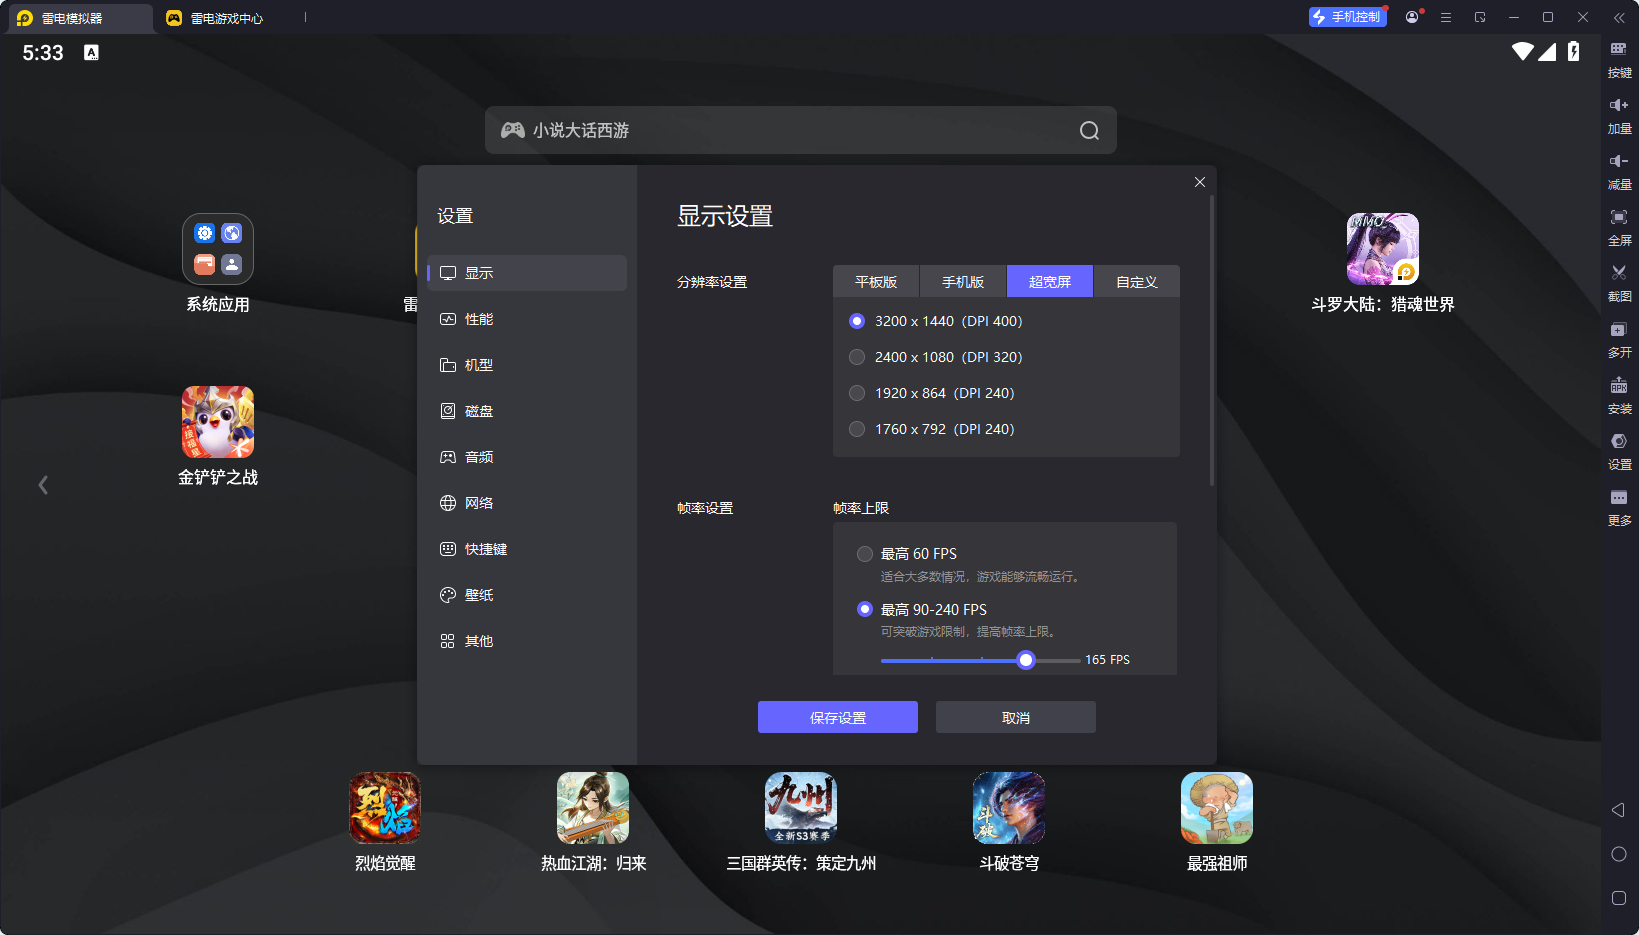Close the settings dialog
This screenshot has height=935, width=1639.
[1200, 182]
